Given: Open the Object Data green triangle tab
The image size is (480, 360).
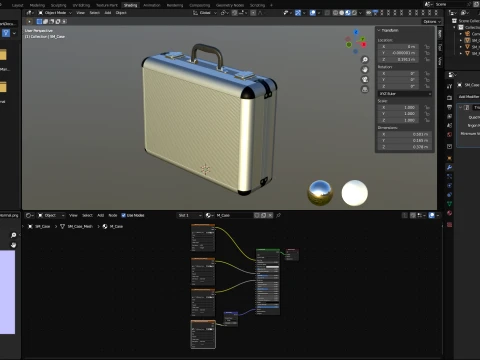Looking at the screenshot, I should [x=449, y=204].
